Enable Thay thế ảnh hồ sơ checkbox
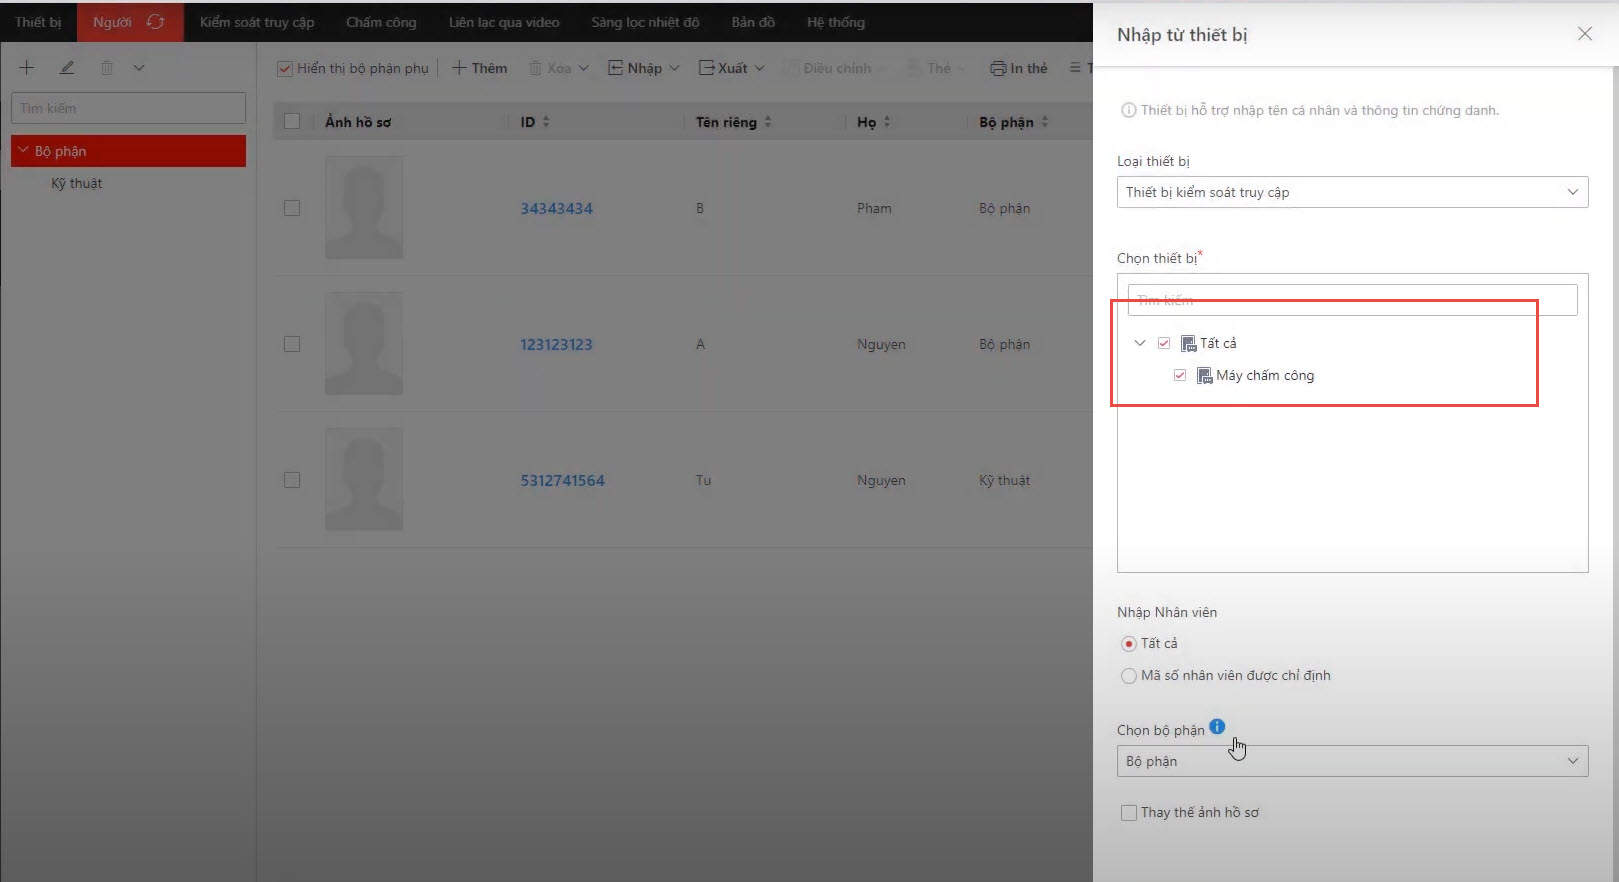This screenshot has width=1619, height=882. click(x=1129, y=813)
